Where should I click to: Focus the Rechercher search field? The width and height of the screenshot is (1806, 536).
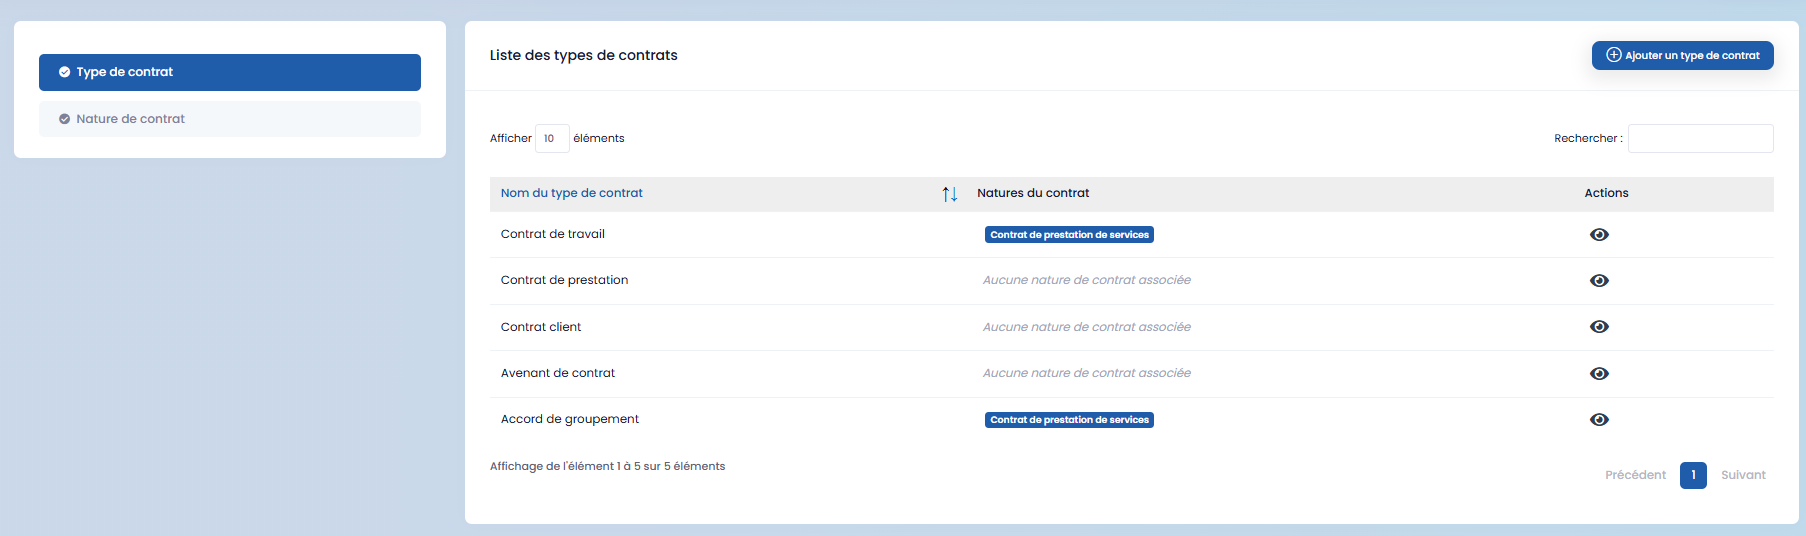(x=1699, y=139)
